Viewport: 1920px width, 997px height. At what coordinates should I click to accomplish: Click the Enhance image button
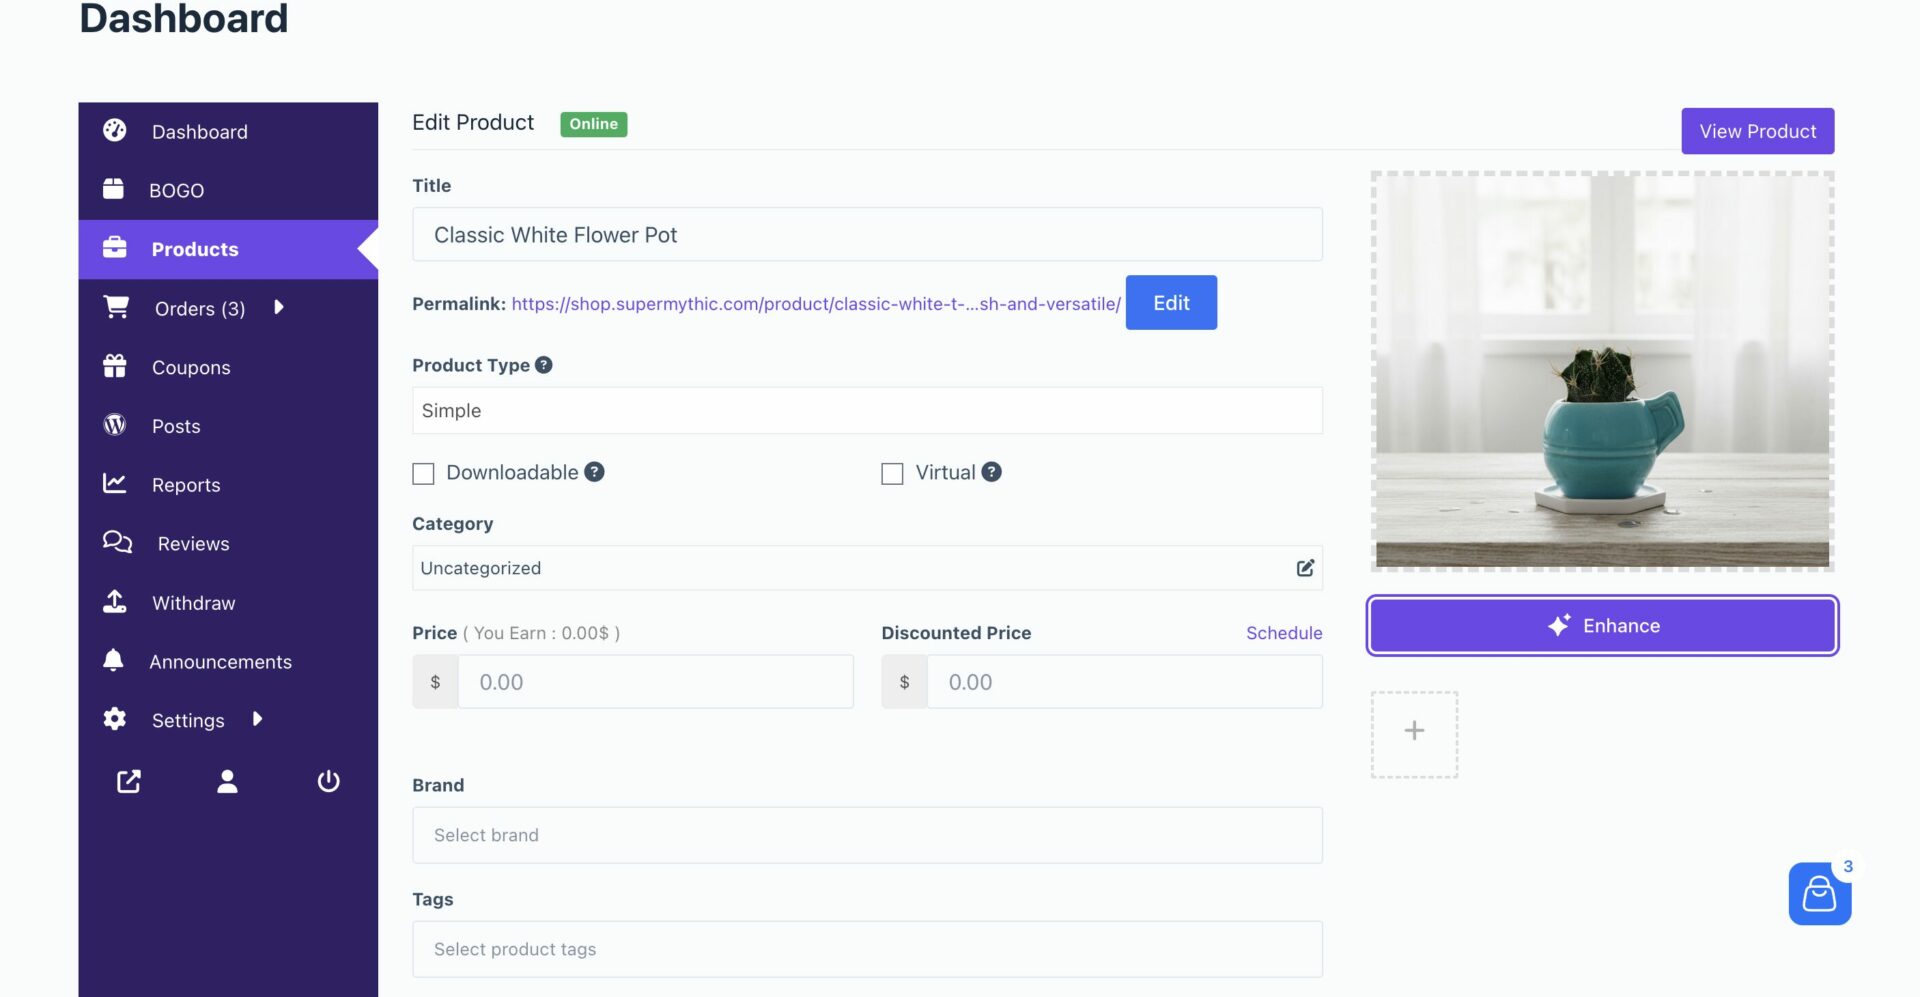click(1602, 626)
